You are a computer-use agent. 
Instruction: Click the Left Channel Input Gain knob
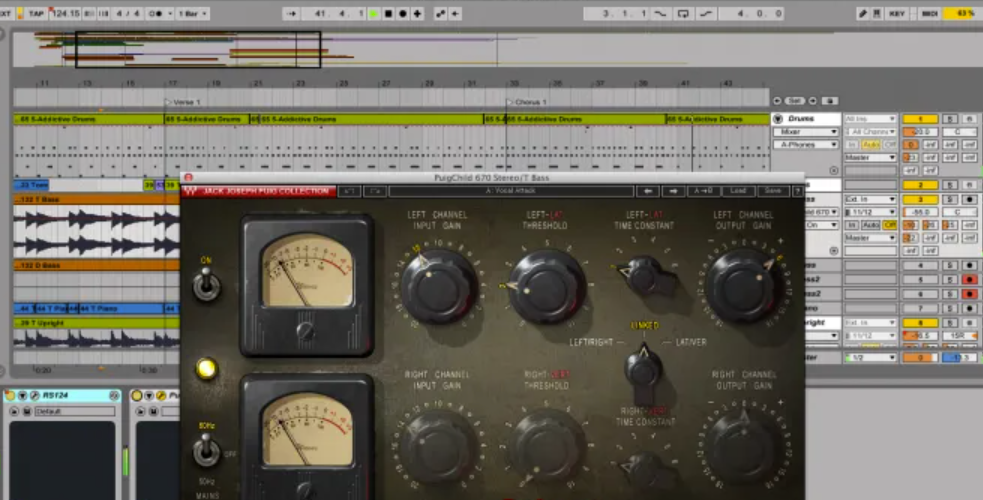(439, 286)
